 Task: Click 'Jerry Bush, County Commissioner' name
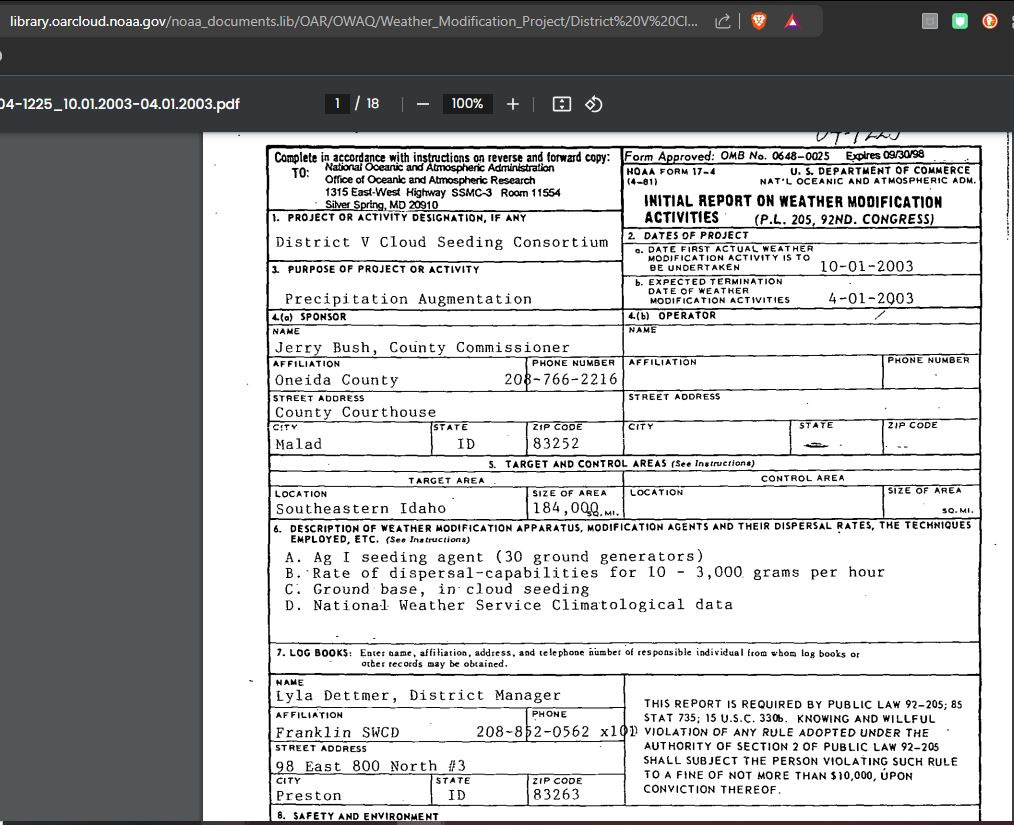pyautogui.click(x=422, y=347)
